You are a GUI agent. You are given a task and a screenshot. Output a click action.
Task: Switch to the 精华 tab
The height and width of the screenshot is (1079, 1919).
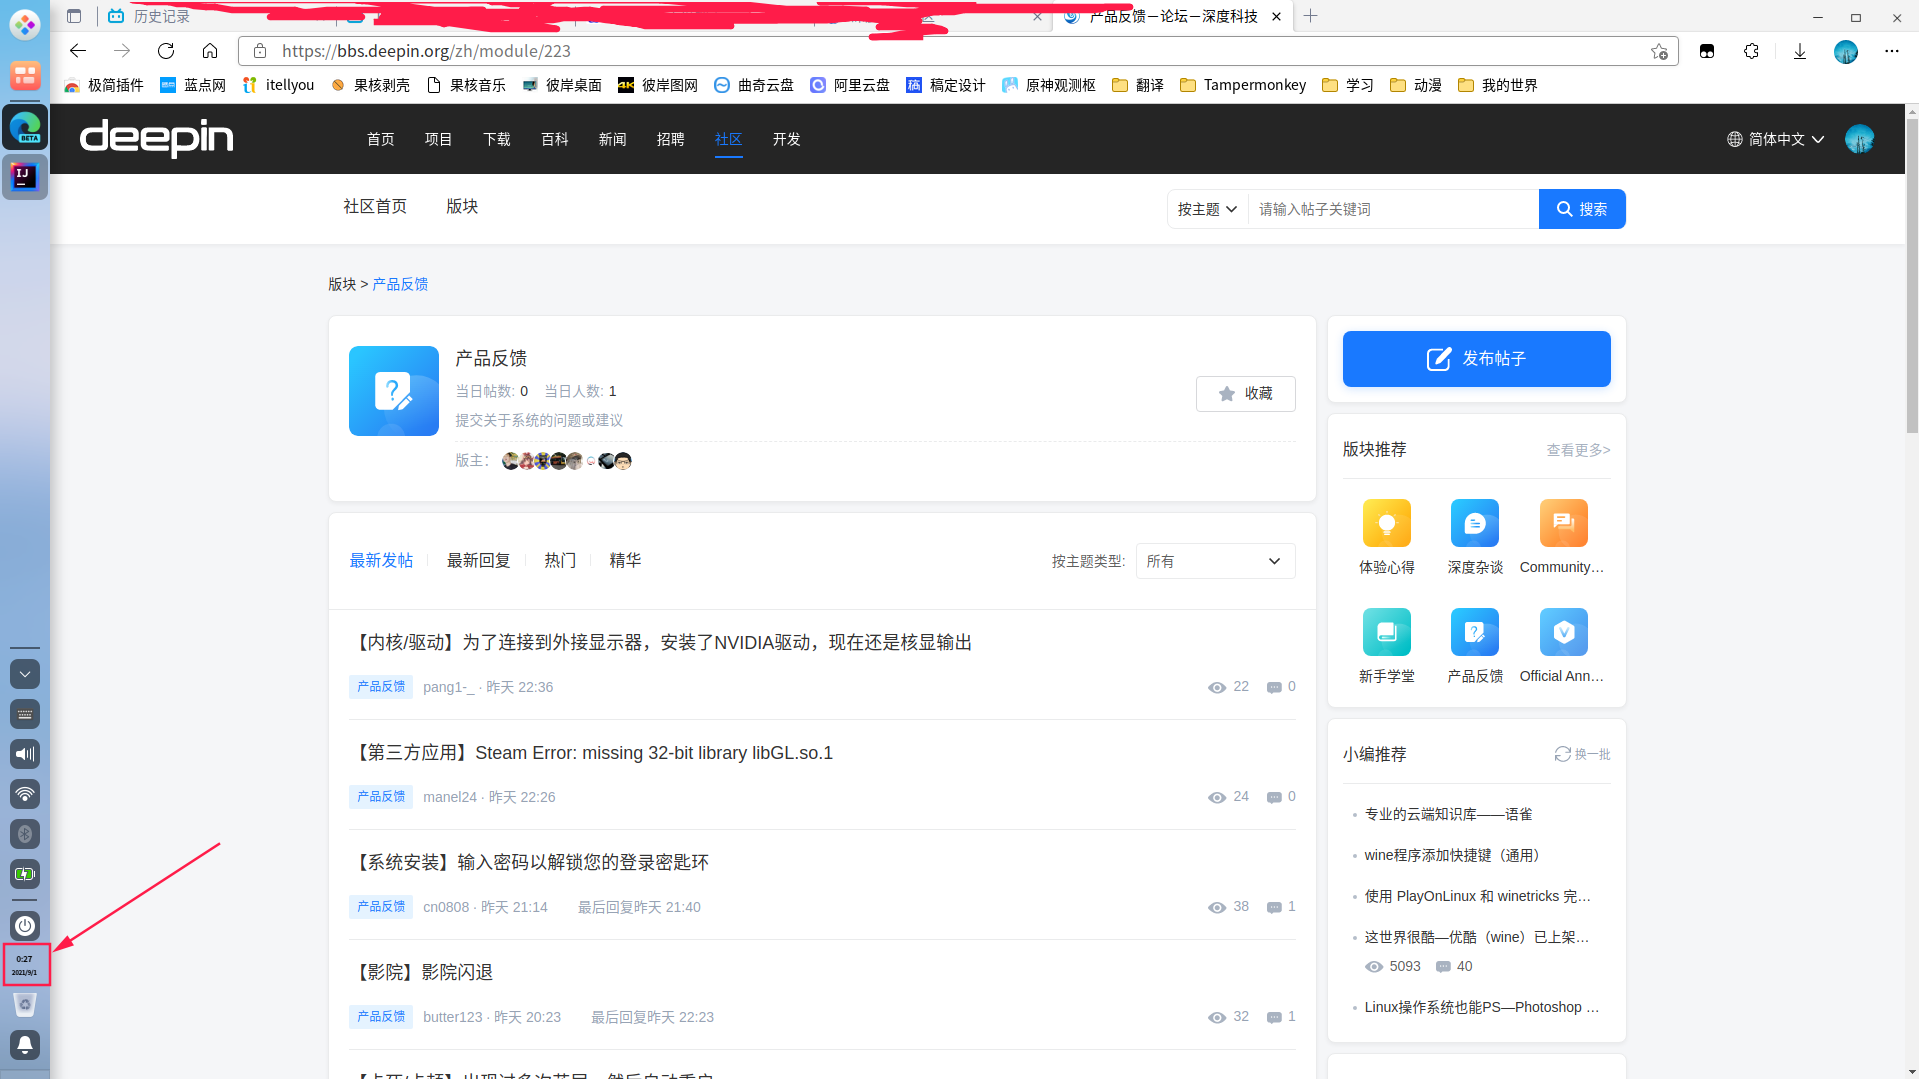625,561
